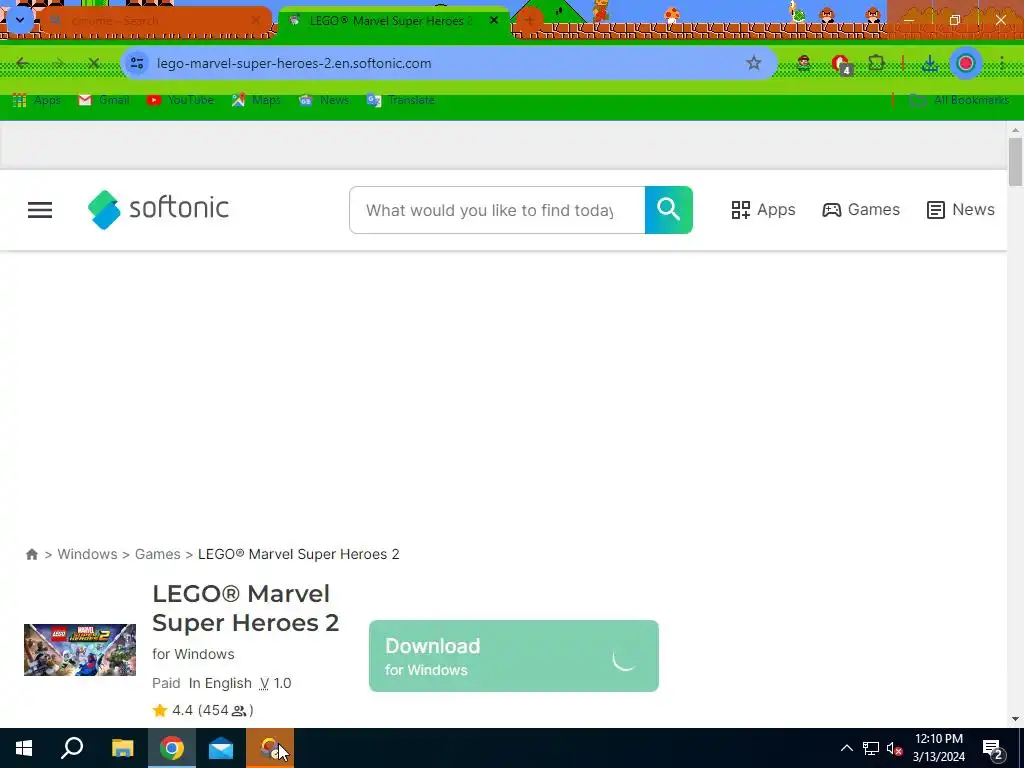This screenshot has width=1024, height=768.
Task: Open the YouTube bookmark
Action: click(x=181, y=100)
